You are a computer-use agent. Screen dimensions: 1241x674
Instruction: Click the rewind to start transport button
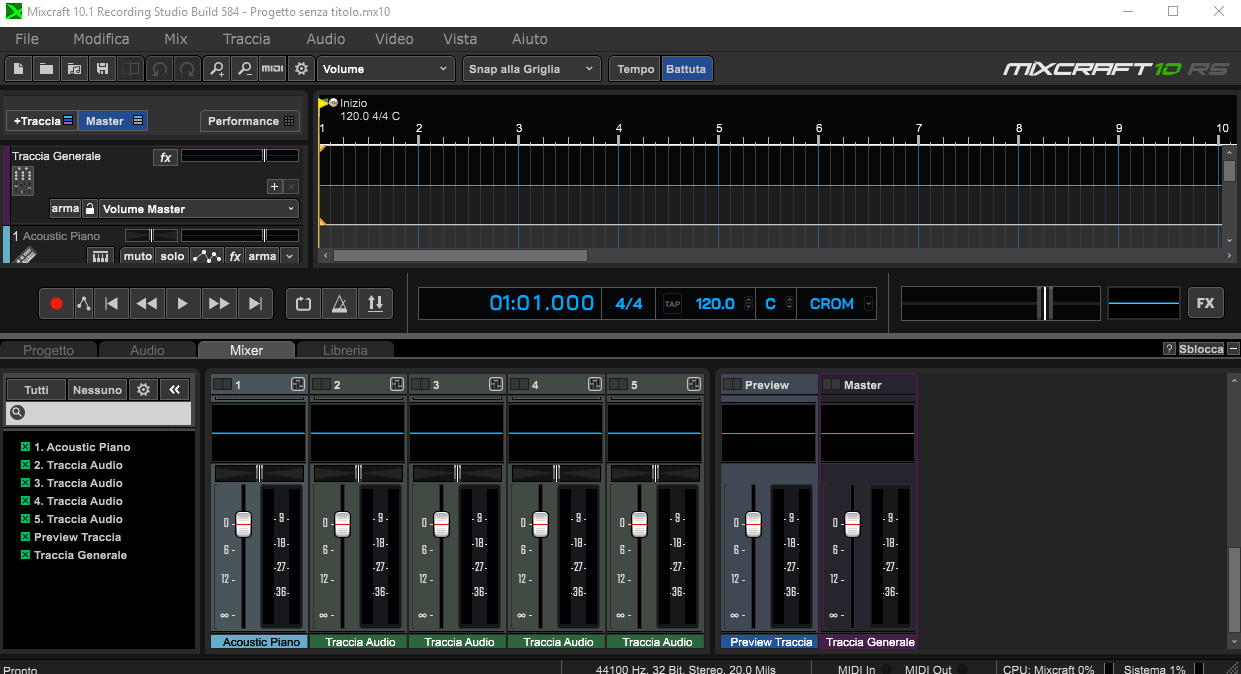pyautogui.click(x=113, y=303)
